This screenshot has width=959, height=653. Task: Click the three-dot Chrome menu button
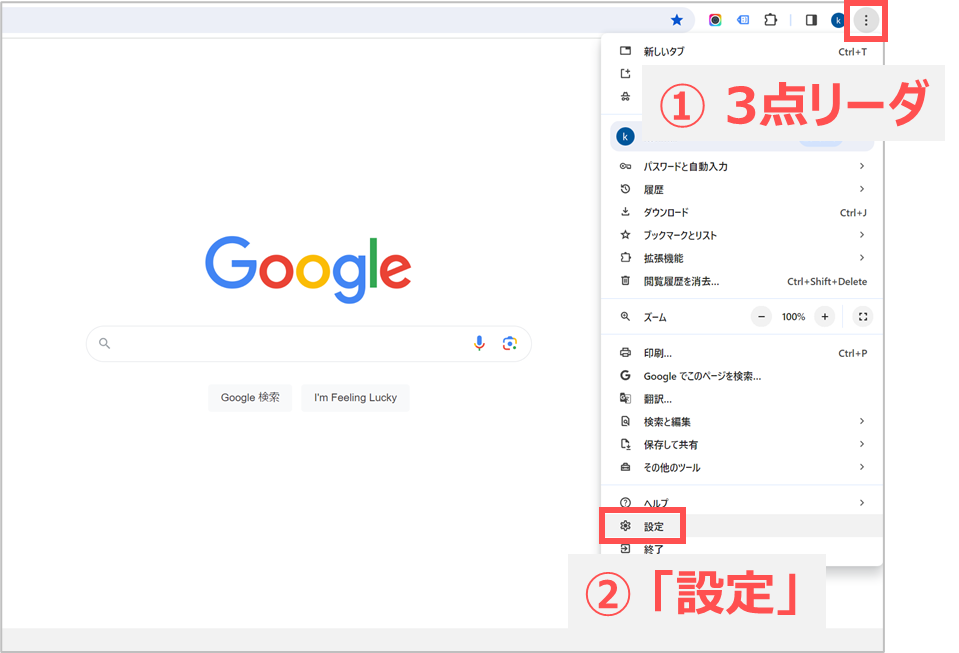[x=865, y=21]
